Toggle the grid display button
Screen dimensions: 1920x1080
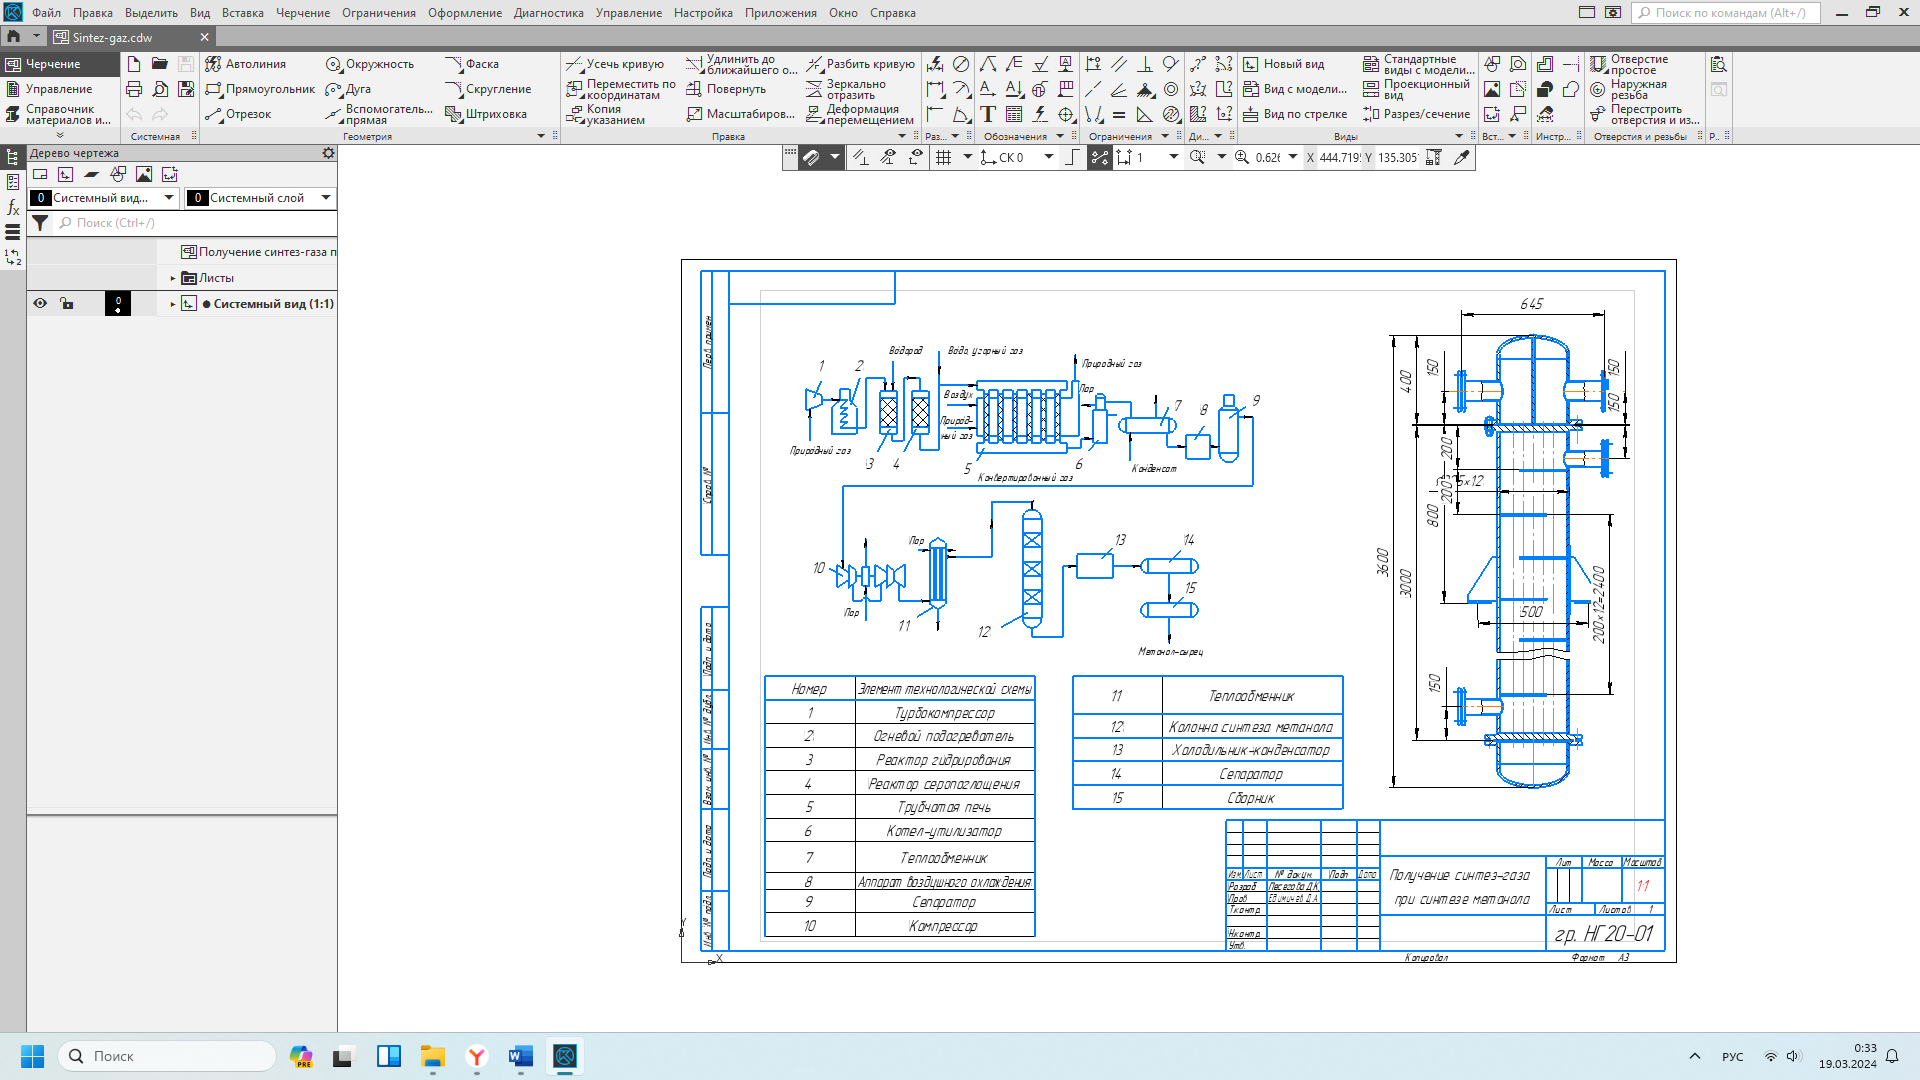coord(943,157)
